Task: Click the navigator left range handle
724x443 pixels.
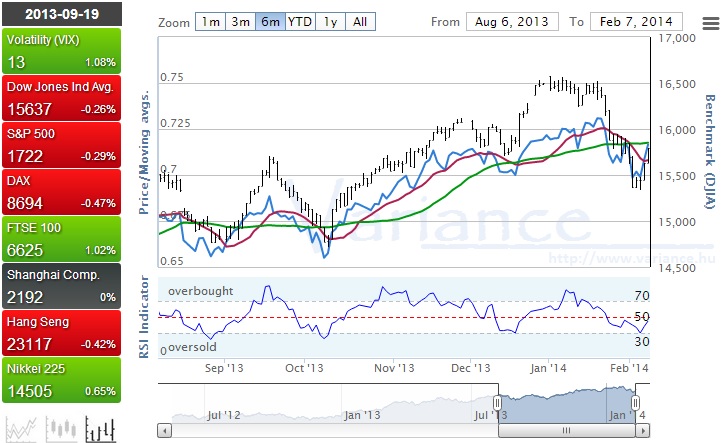Action: tap(497, 403)
